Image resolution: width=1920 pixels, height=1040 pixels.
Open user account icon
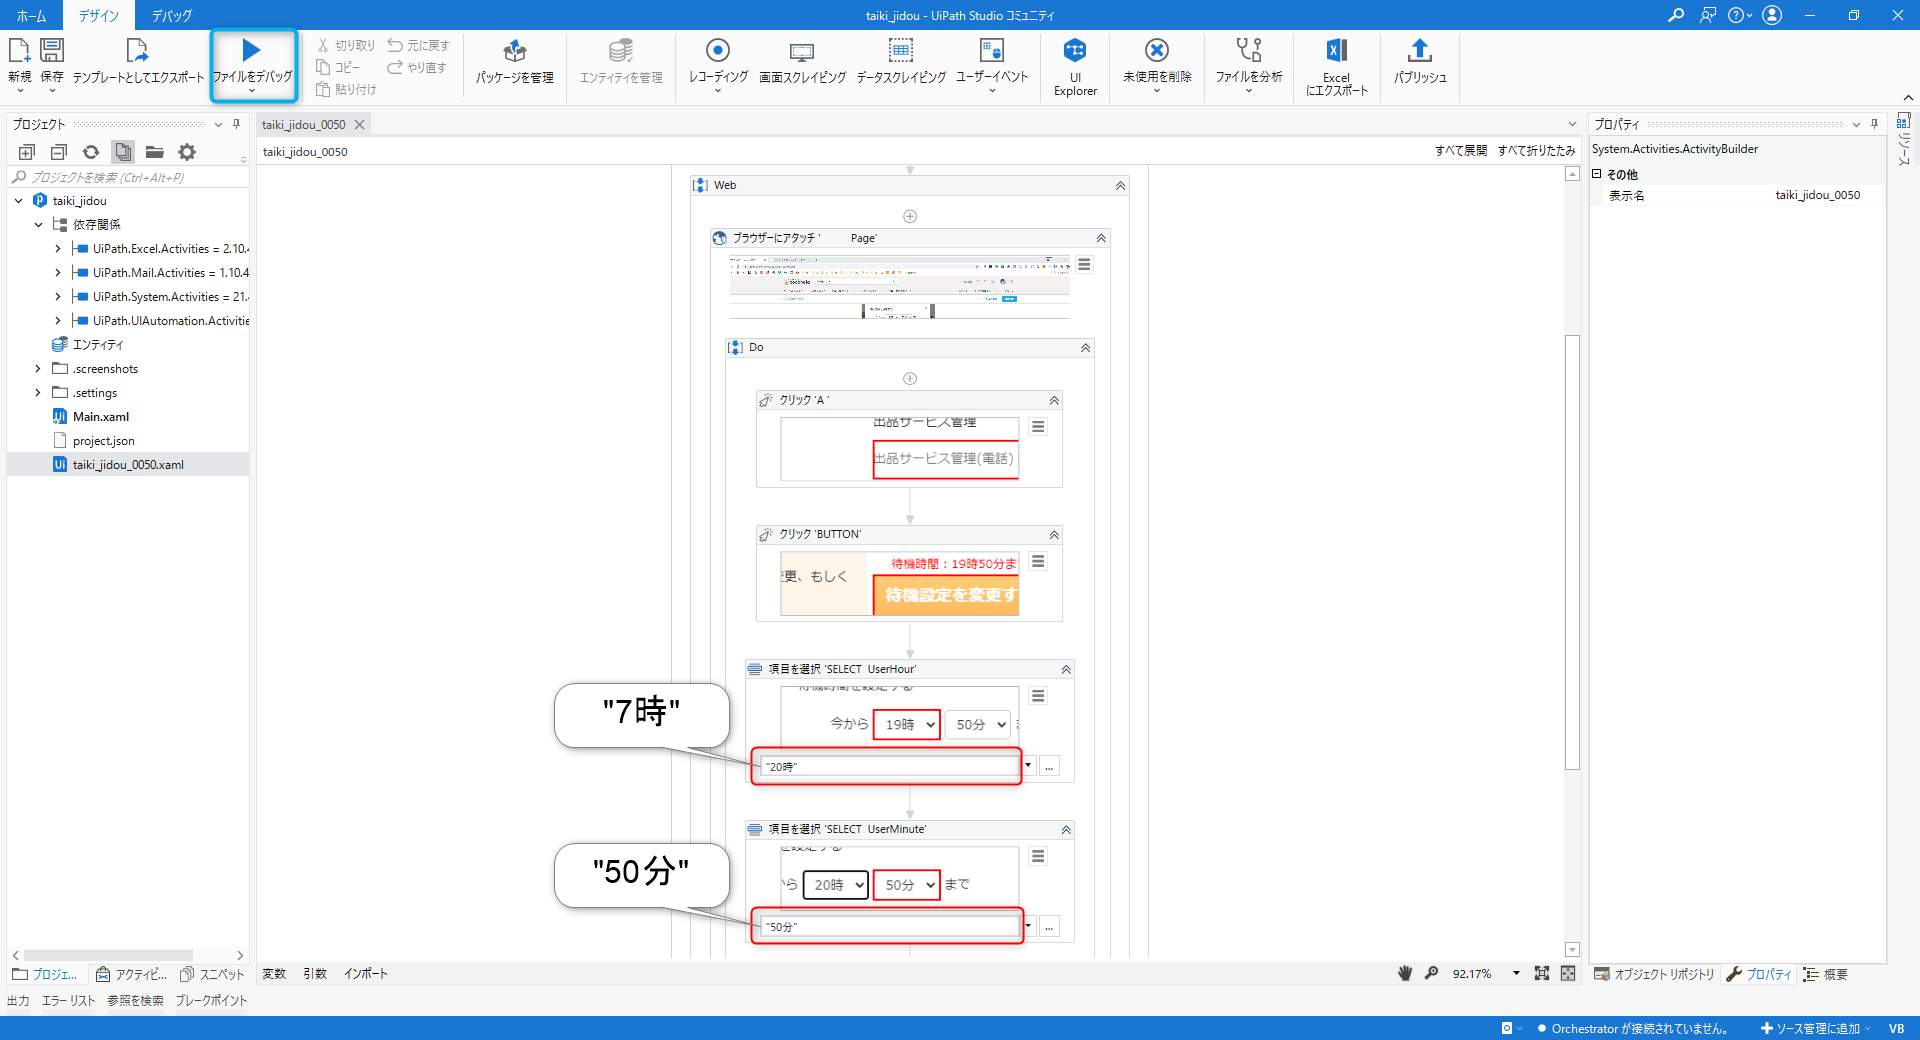click(1772, 15)
